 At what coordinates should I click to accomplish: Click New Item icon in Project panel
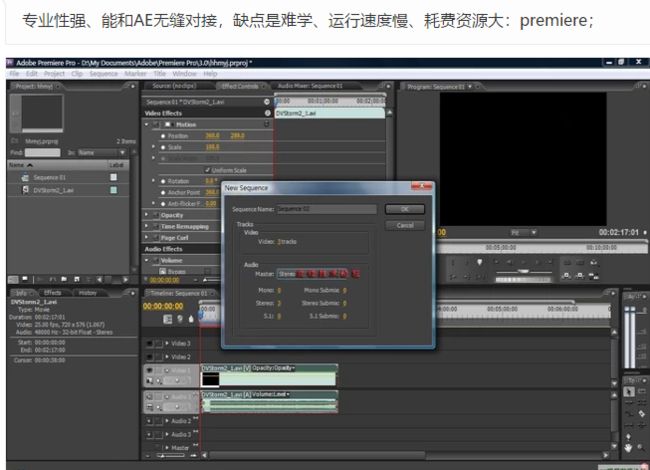76,280
